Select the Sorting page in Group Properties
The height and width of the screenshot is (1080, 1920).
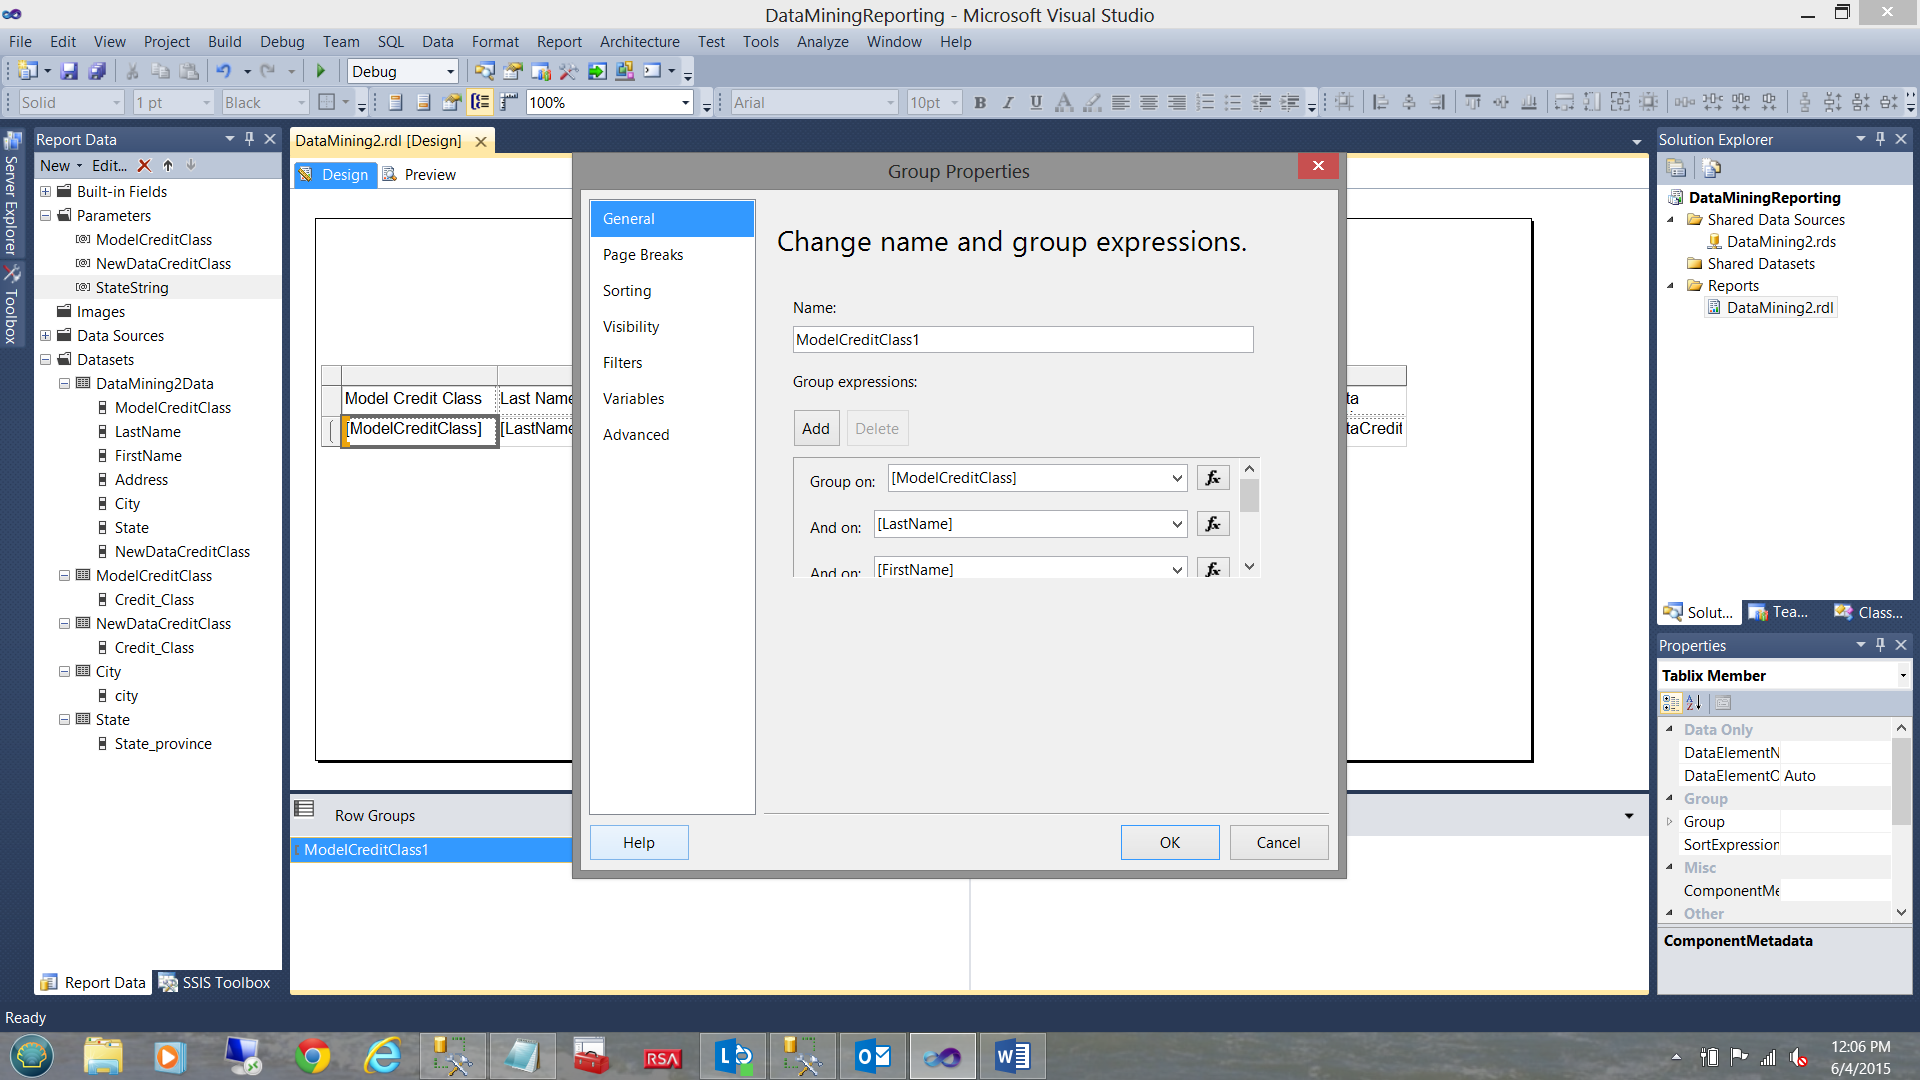627,291
